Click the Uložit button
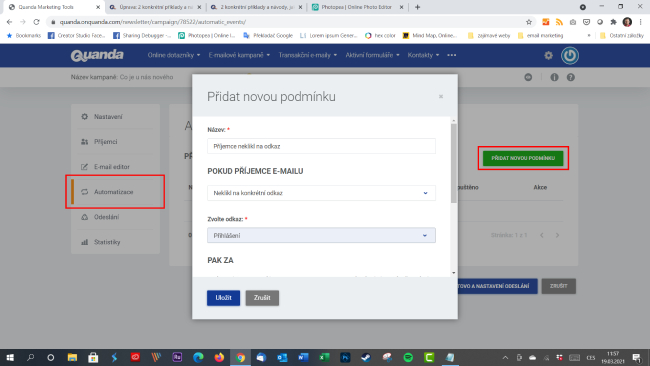Image resolution: width=650 pixels, height=366 pixels. point(223,298)
